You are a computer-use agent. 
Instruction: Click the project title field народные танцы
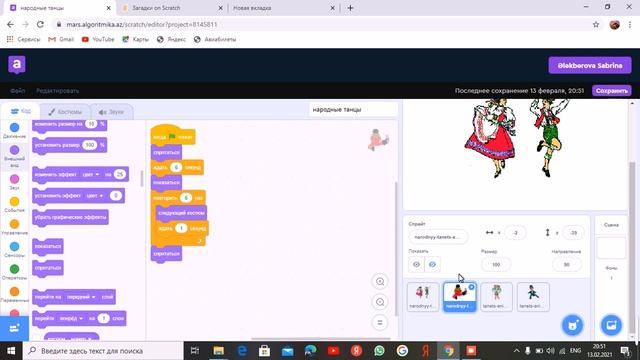353,109
